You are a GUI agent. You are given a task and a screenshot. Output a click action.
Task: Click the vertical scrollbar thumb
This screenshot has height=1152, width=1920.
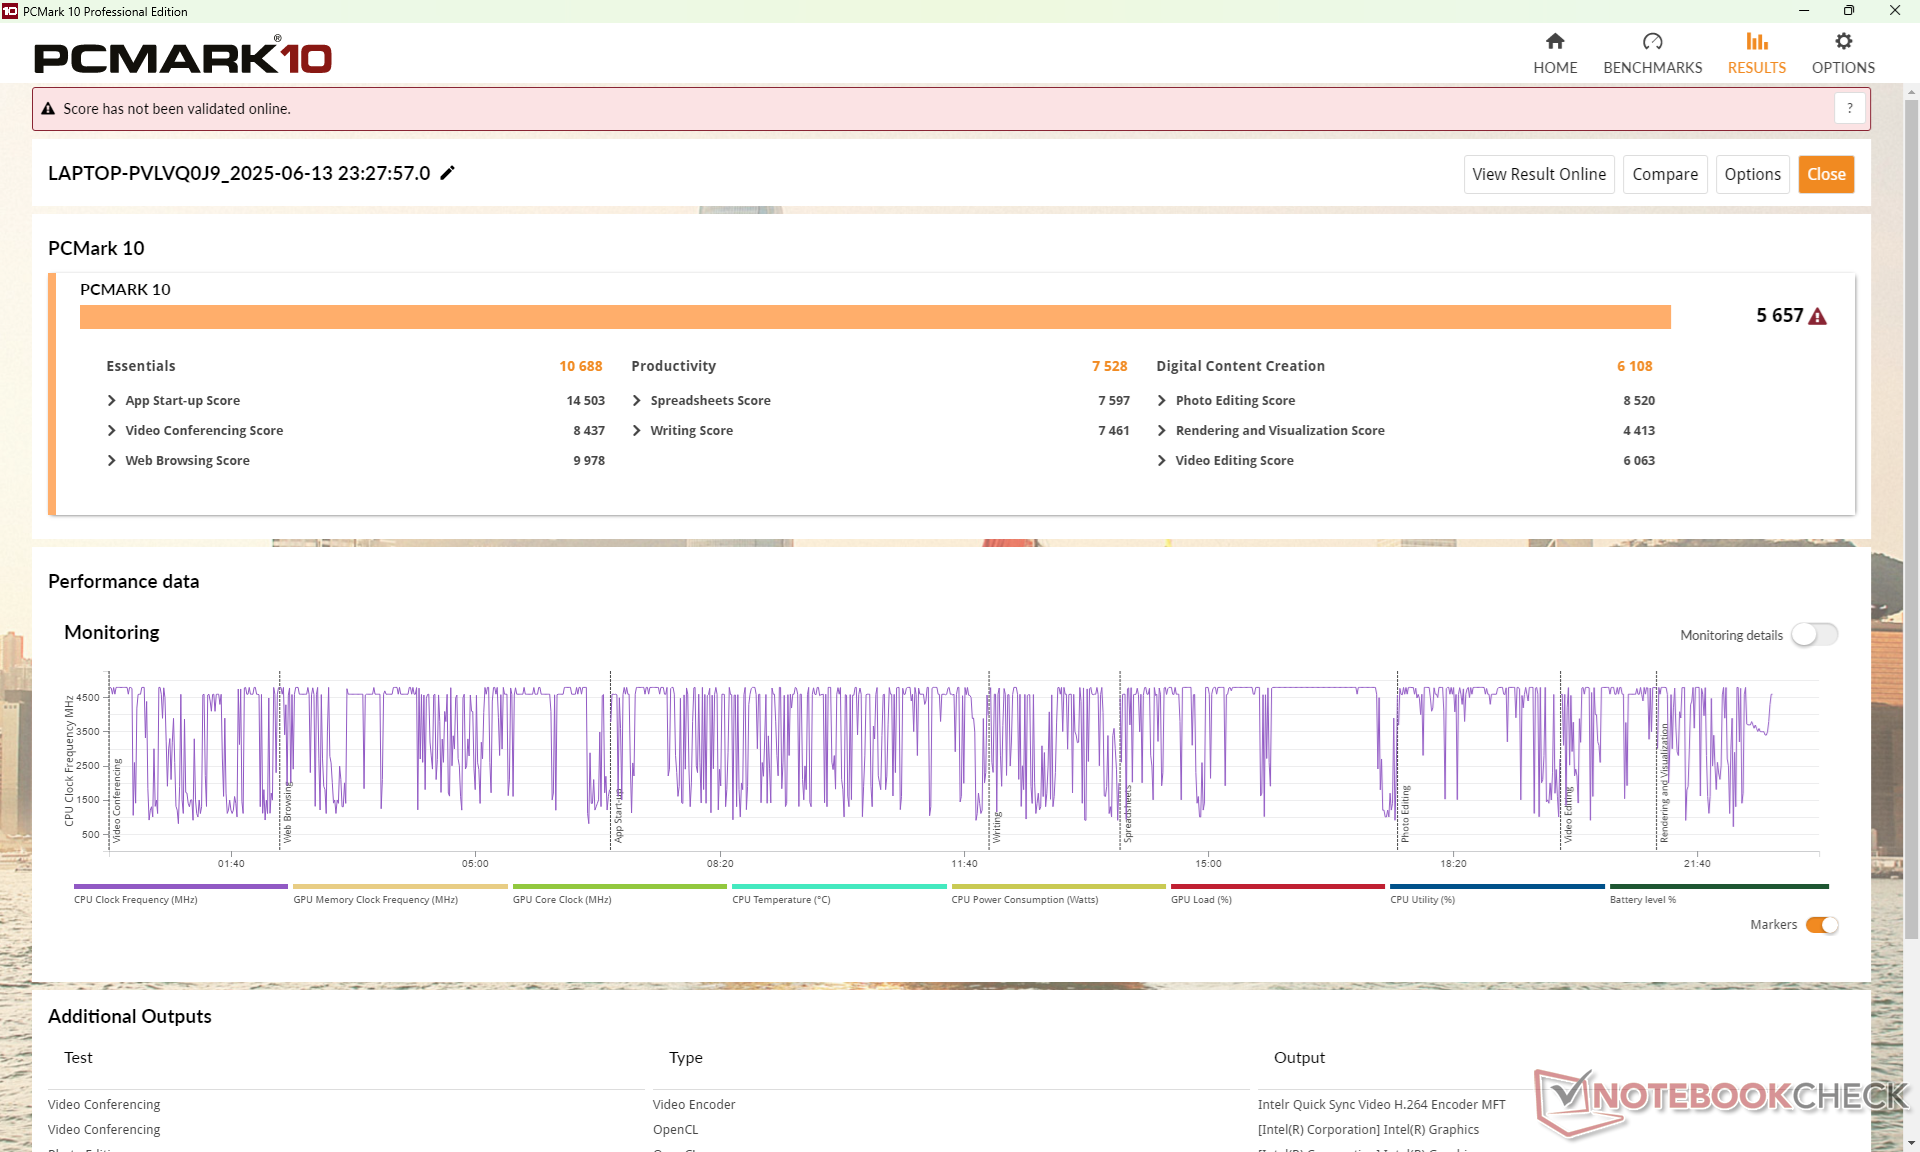tap(1911, 518)
